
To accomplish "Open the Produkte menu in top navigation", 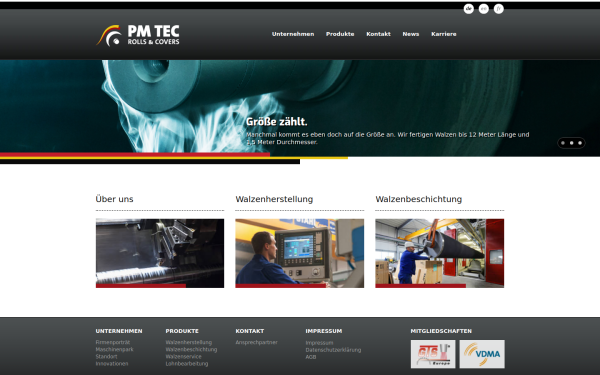I will point(340,34).
